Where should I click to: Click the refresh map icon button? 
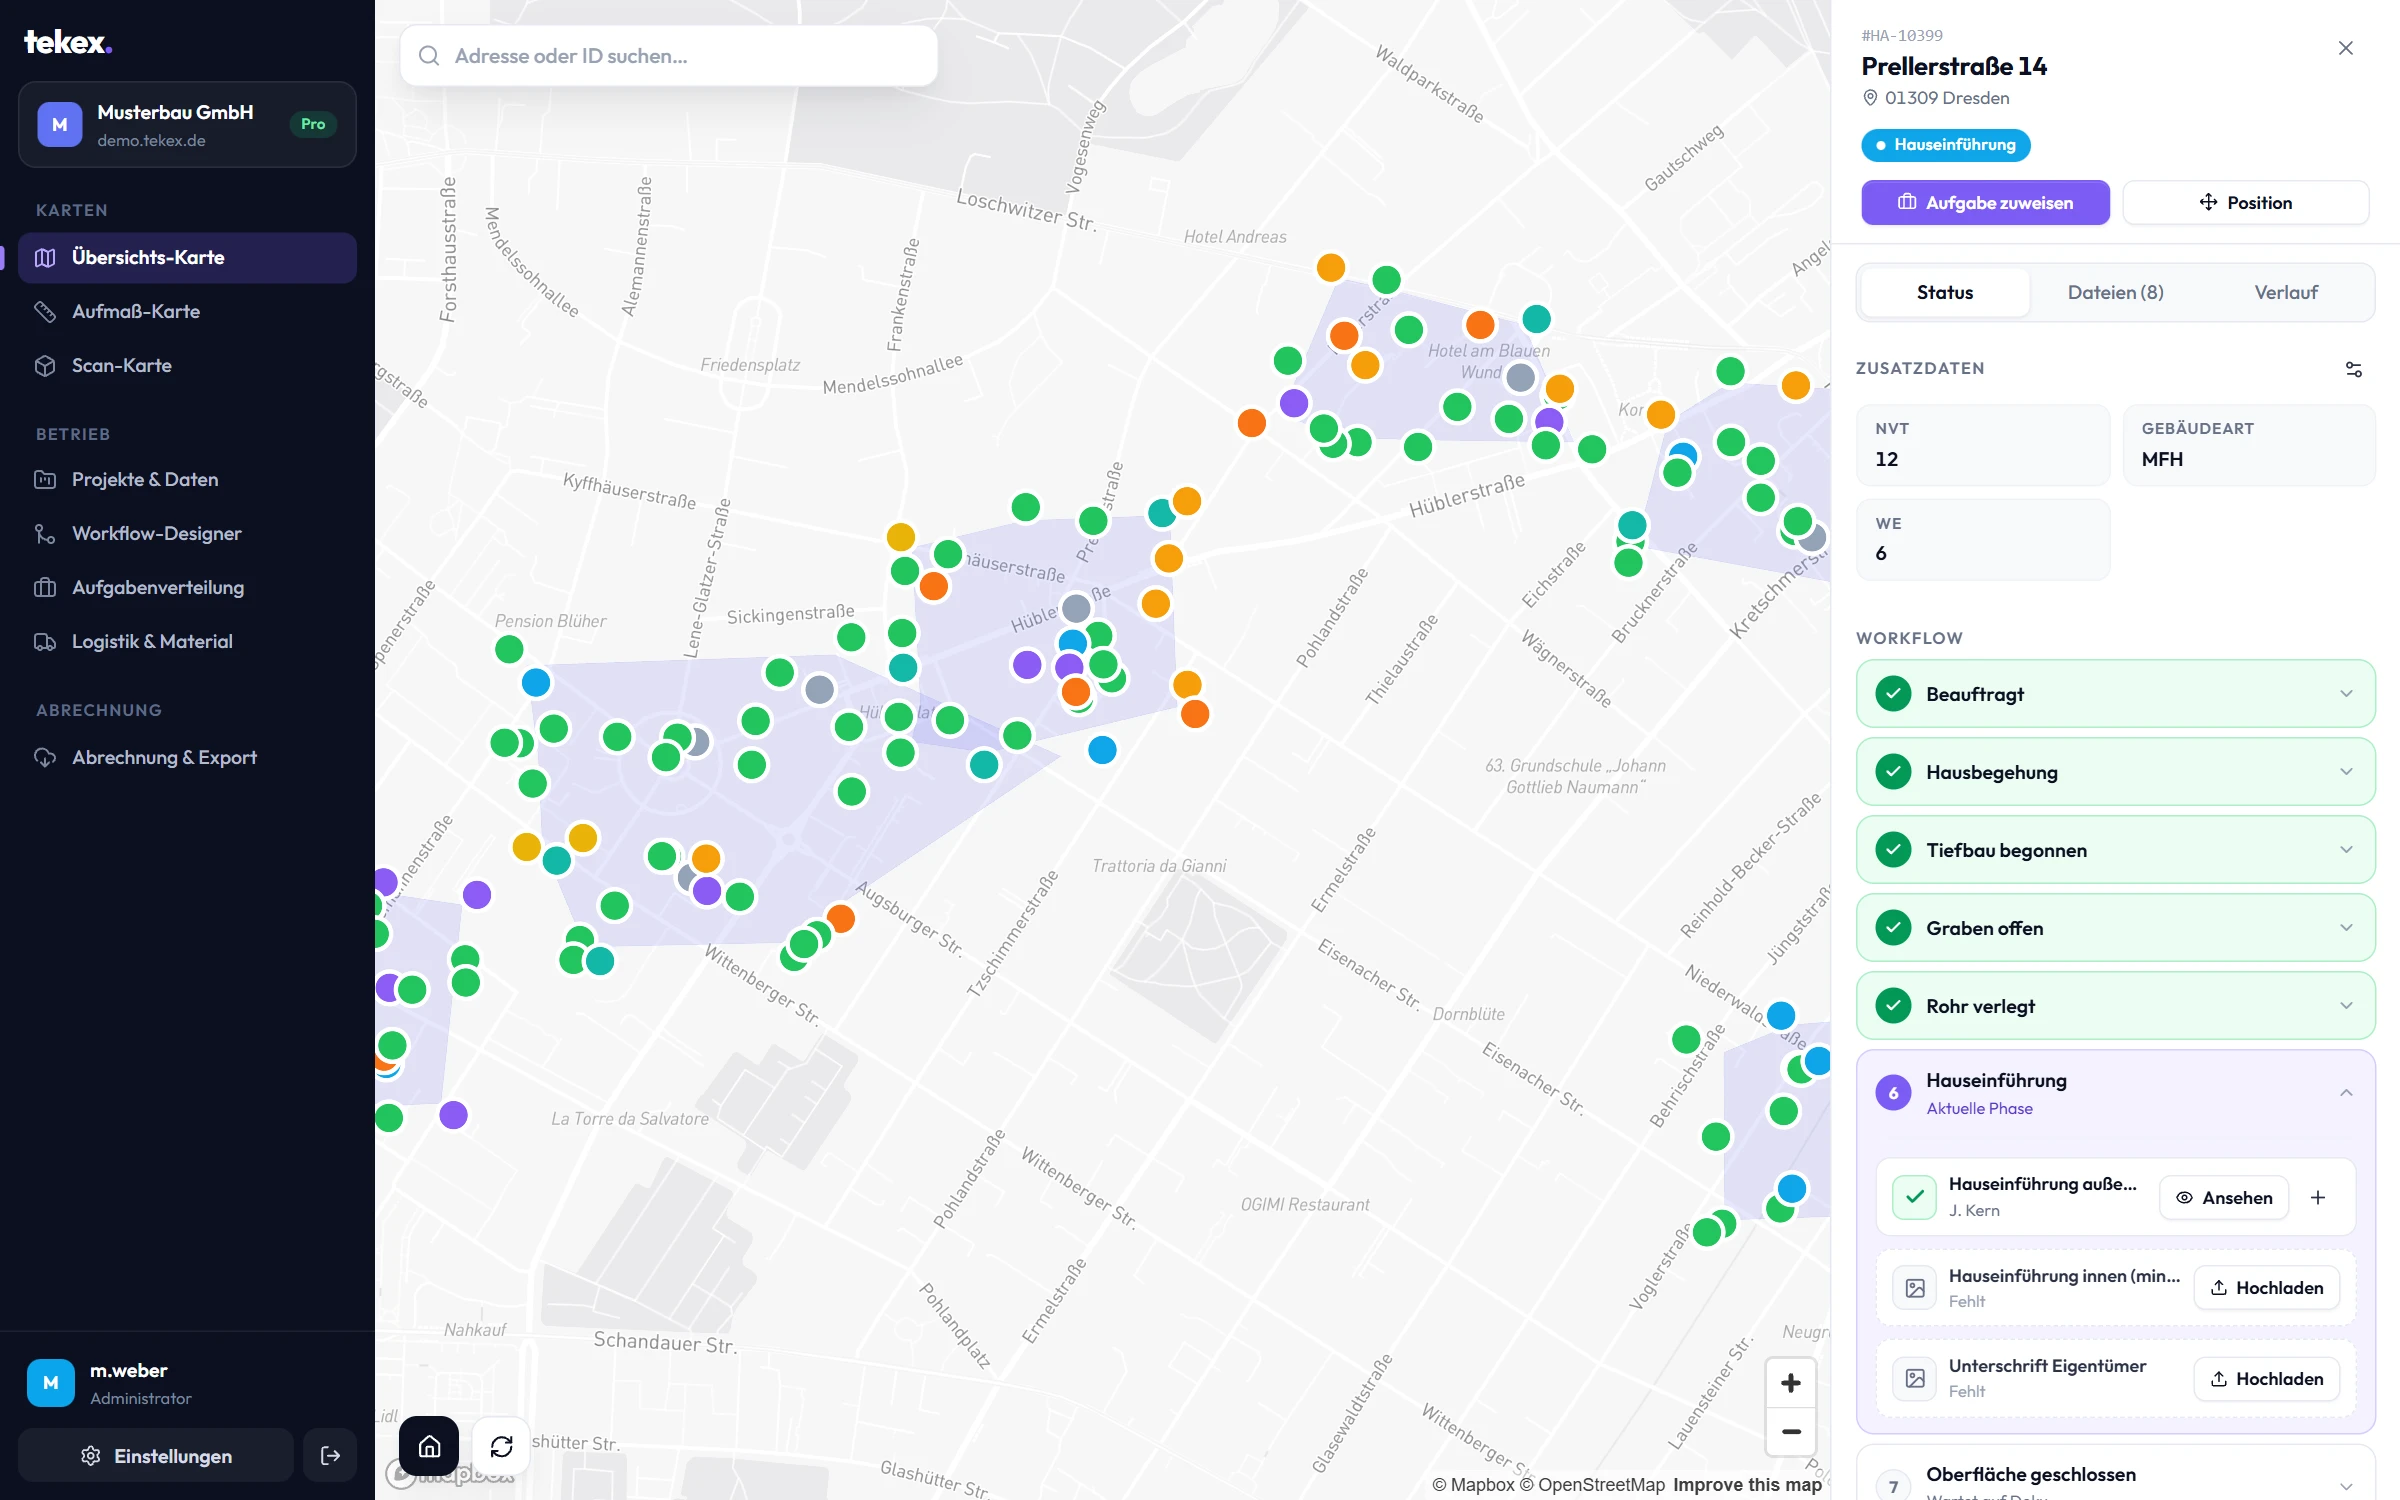pyautogui.click(x=501, y=1446)
